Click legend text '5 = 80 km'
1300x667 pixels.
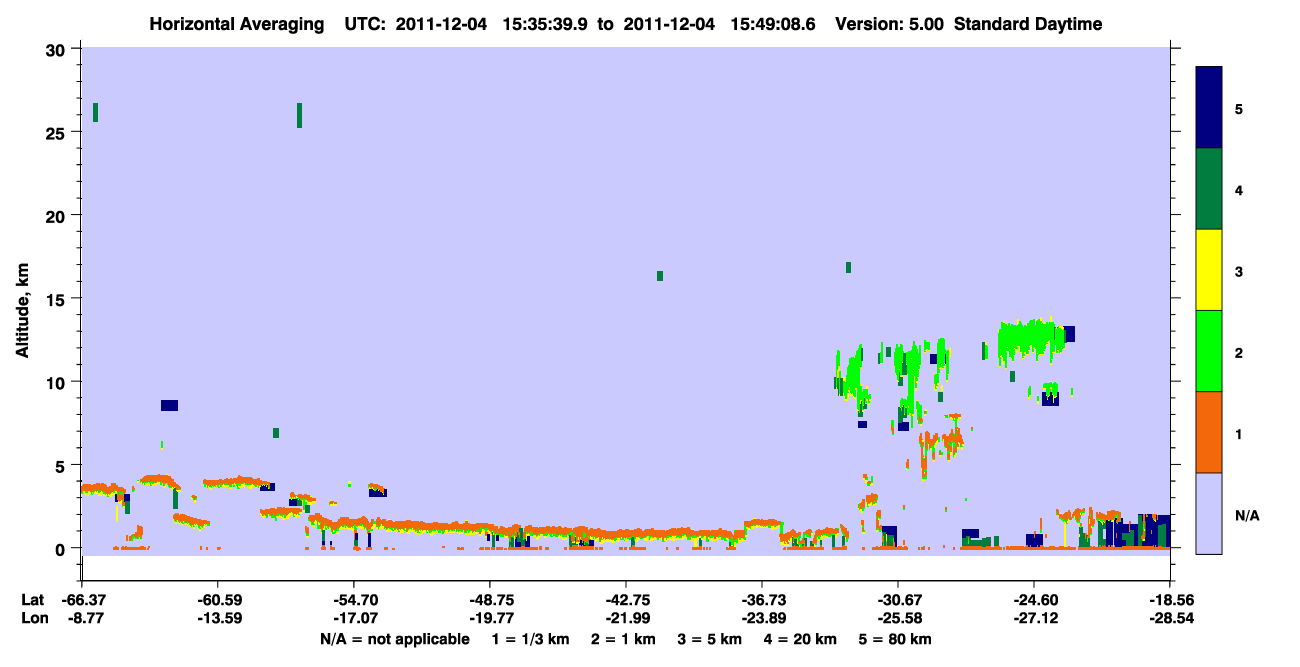895,639
